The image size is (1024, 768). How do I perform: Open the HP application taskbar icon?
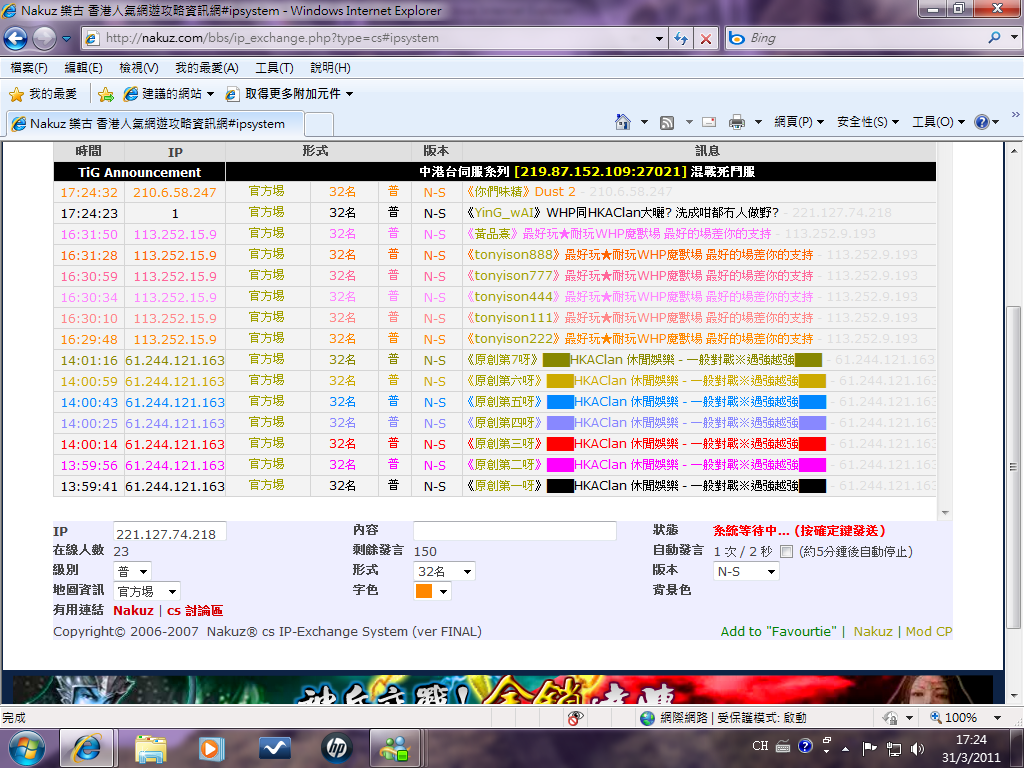tap(337, 748)
